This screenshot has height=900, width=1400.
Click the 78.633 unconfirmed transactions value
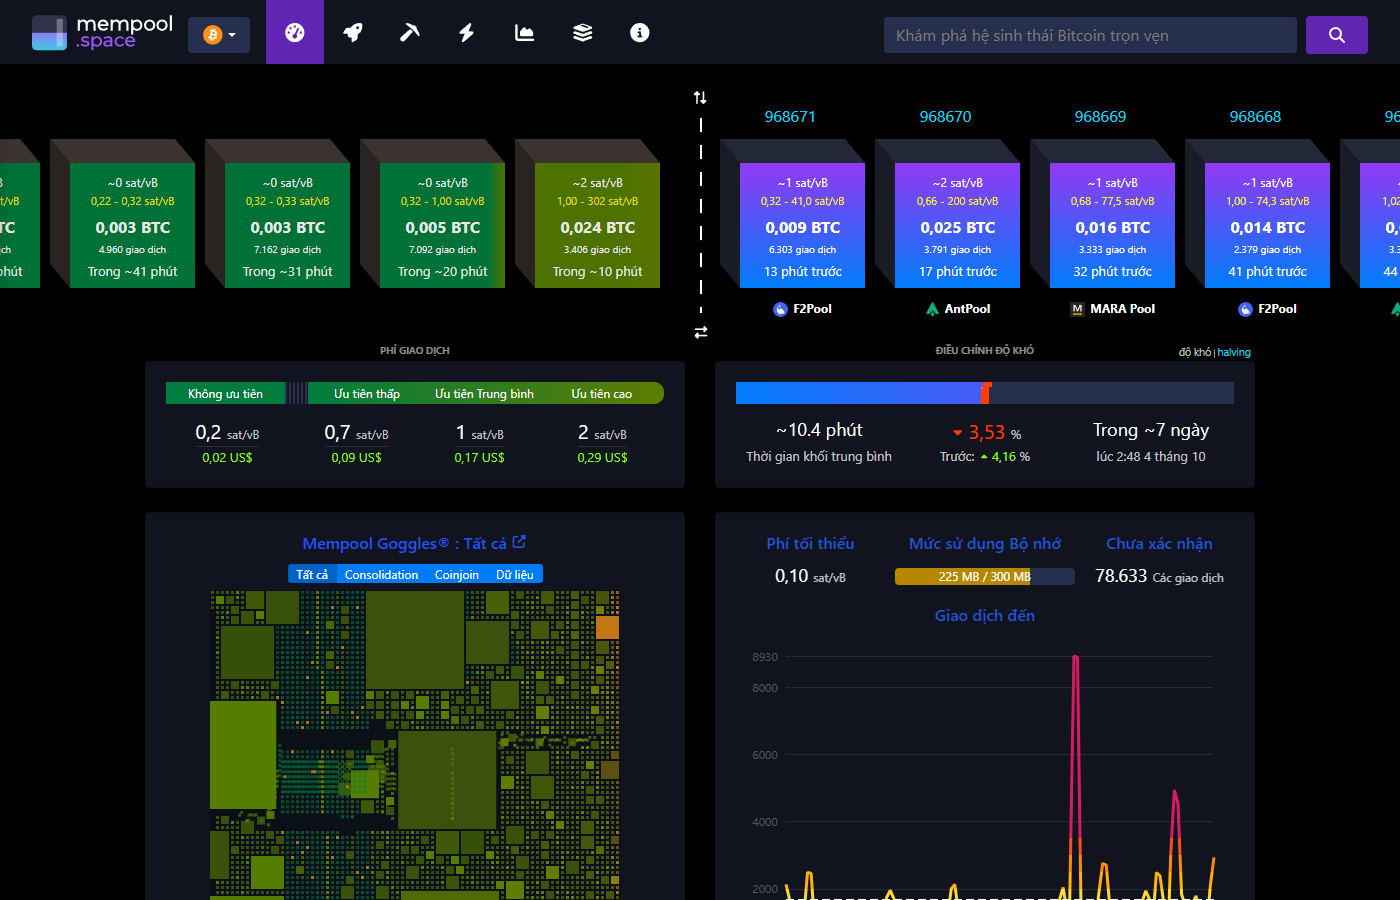point(1121,576)
